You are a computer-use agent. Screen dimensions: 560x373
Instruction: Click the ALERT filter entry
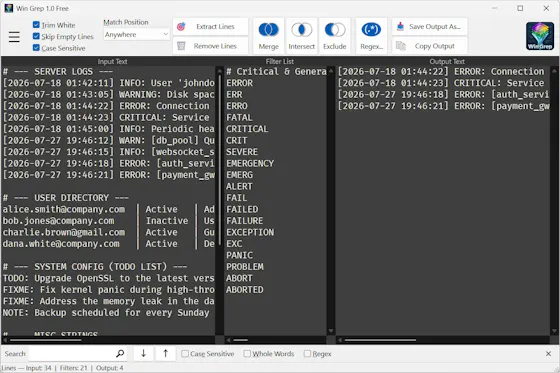pos(239,186)
